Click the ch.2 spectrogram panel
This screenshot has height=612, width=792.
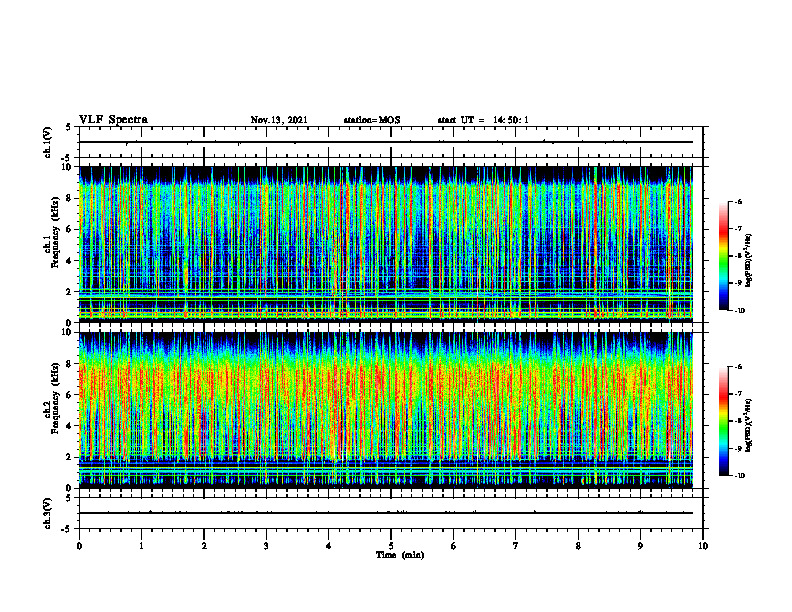click(386, 410)
